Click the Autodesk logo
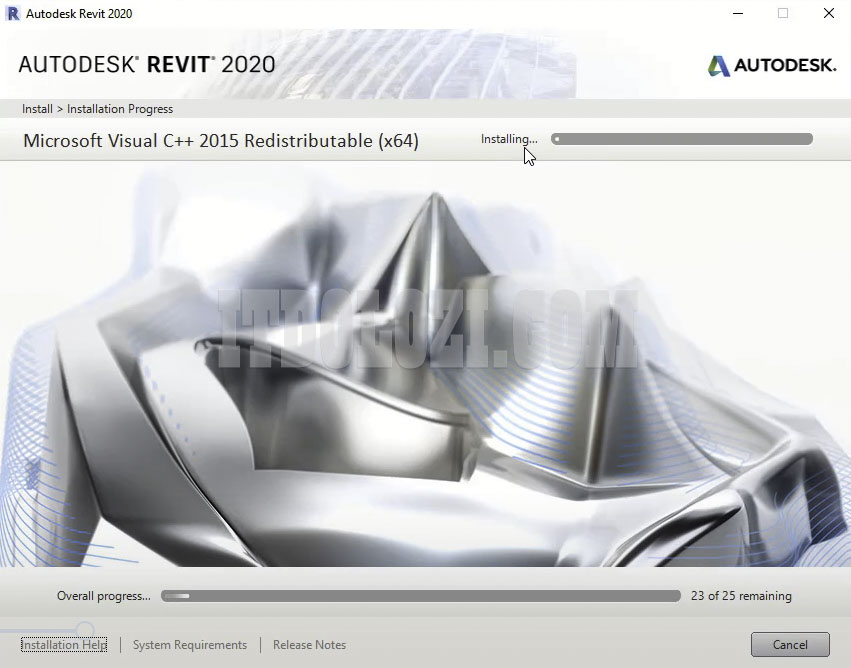851x668 pixels. (x=772, y=66)
